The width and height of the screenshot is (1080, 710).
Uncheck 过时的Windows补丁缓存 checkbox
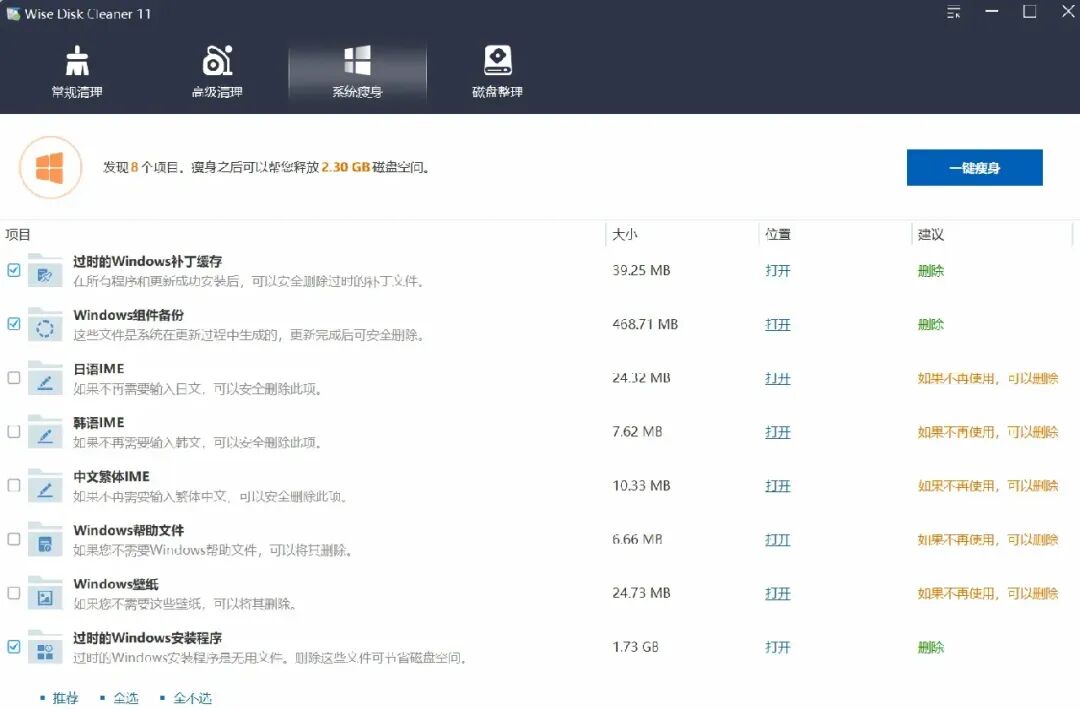tap(14, 270)
